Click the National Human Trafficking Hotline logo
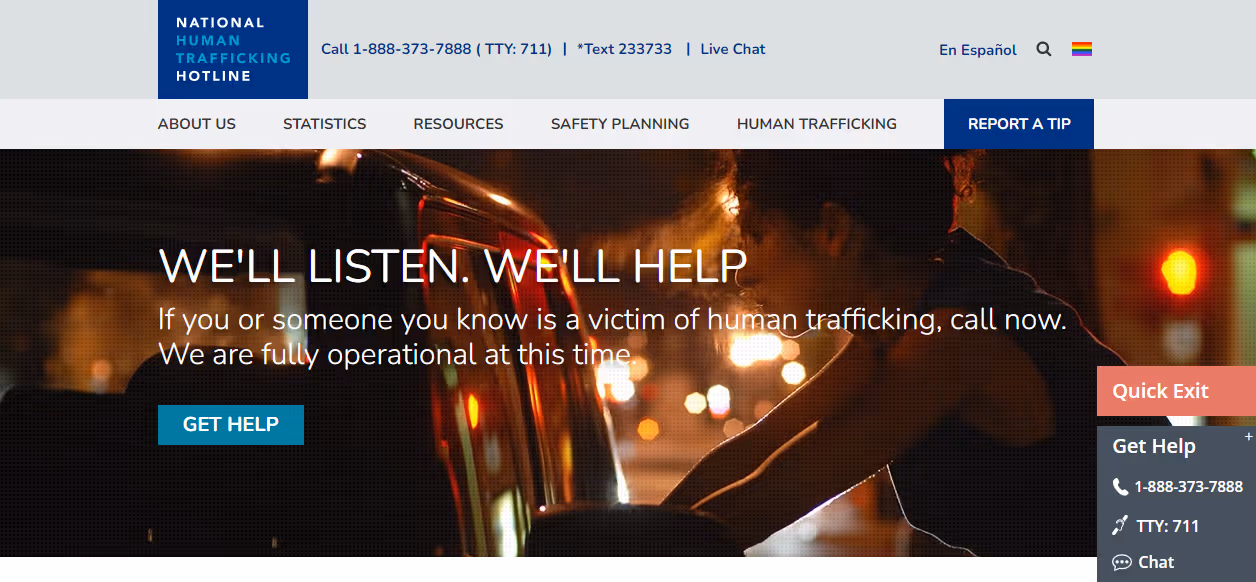 point(233,49)
